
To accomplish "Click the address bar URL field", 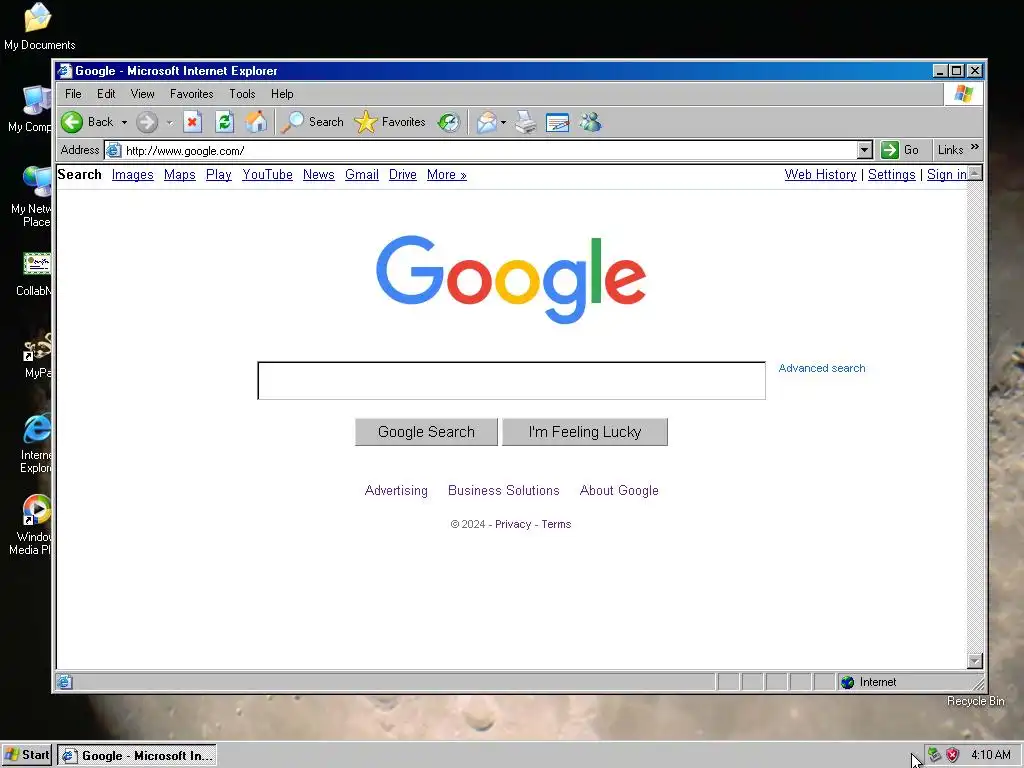I will point(490,150).
